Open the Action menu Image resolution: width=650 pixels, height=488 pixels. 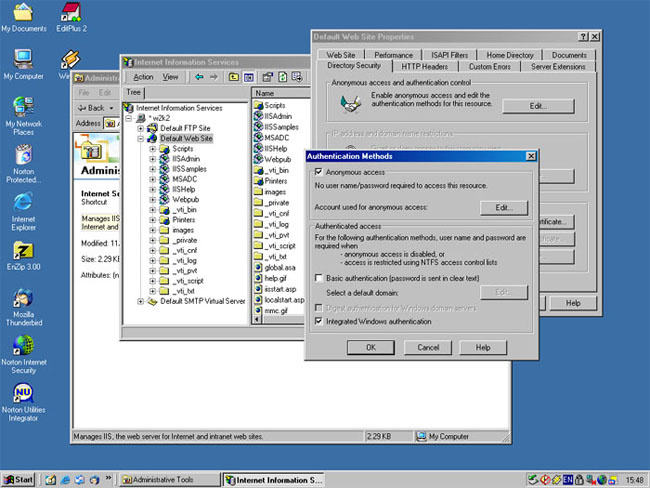143,77
